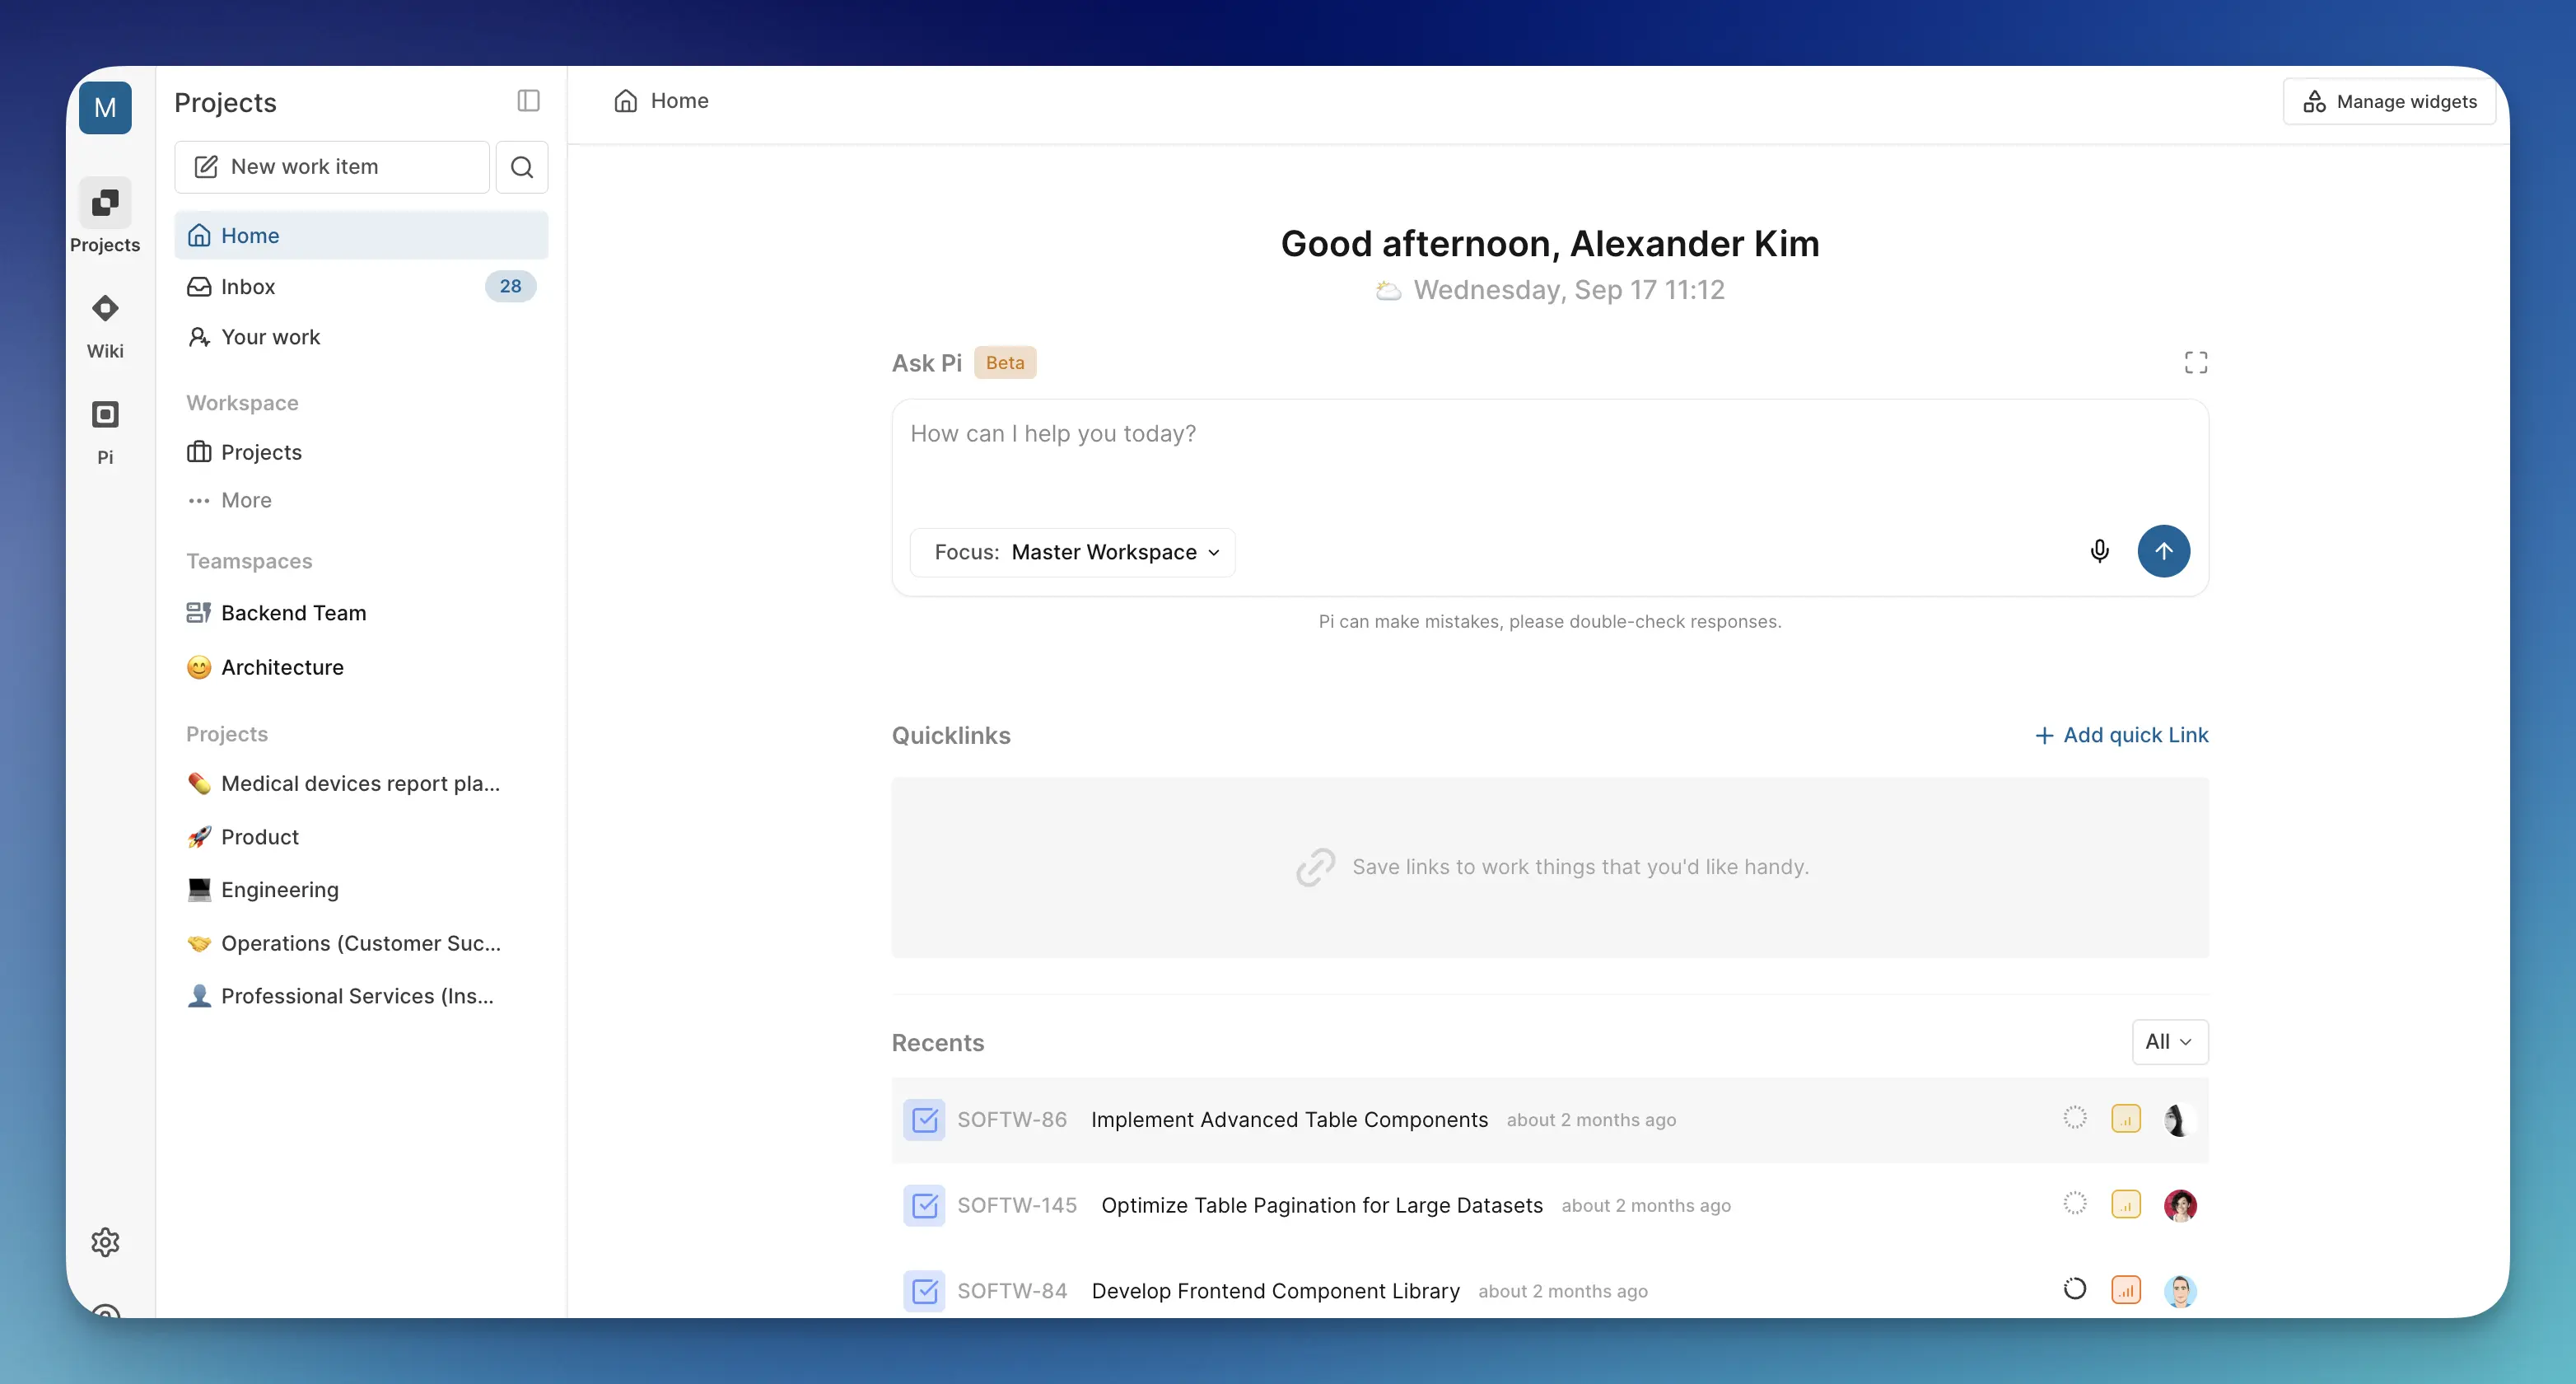This screenshot has height=1384, width=2576.
Task: Click Add quick Link
Action: point(2121,735)
